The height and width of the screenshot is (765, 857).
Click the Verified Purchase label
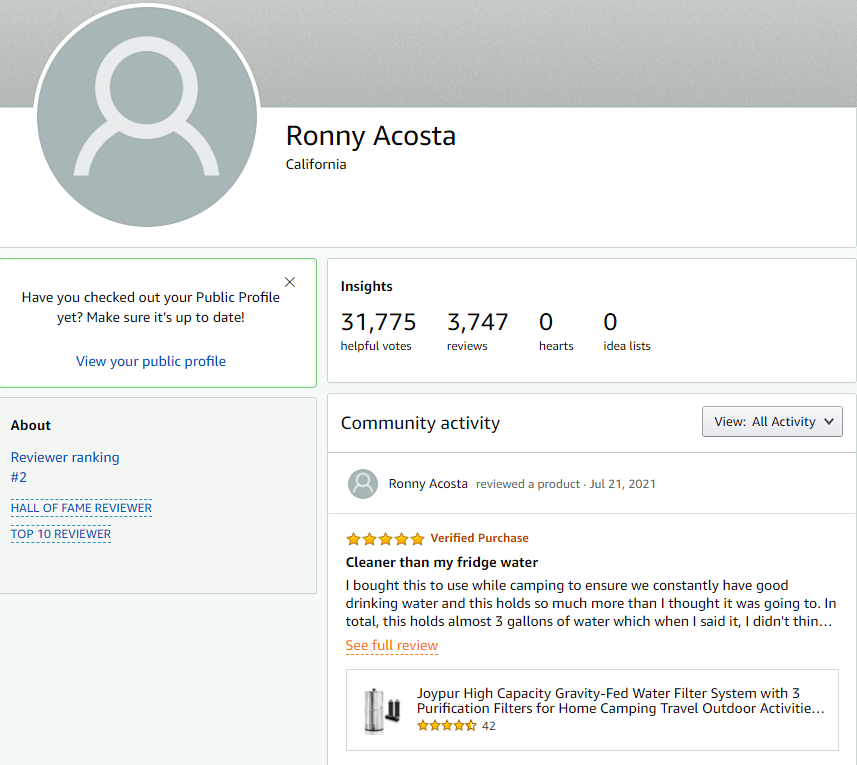click(x=479, y=538)
